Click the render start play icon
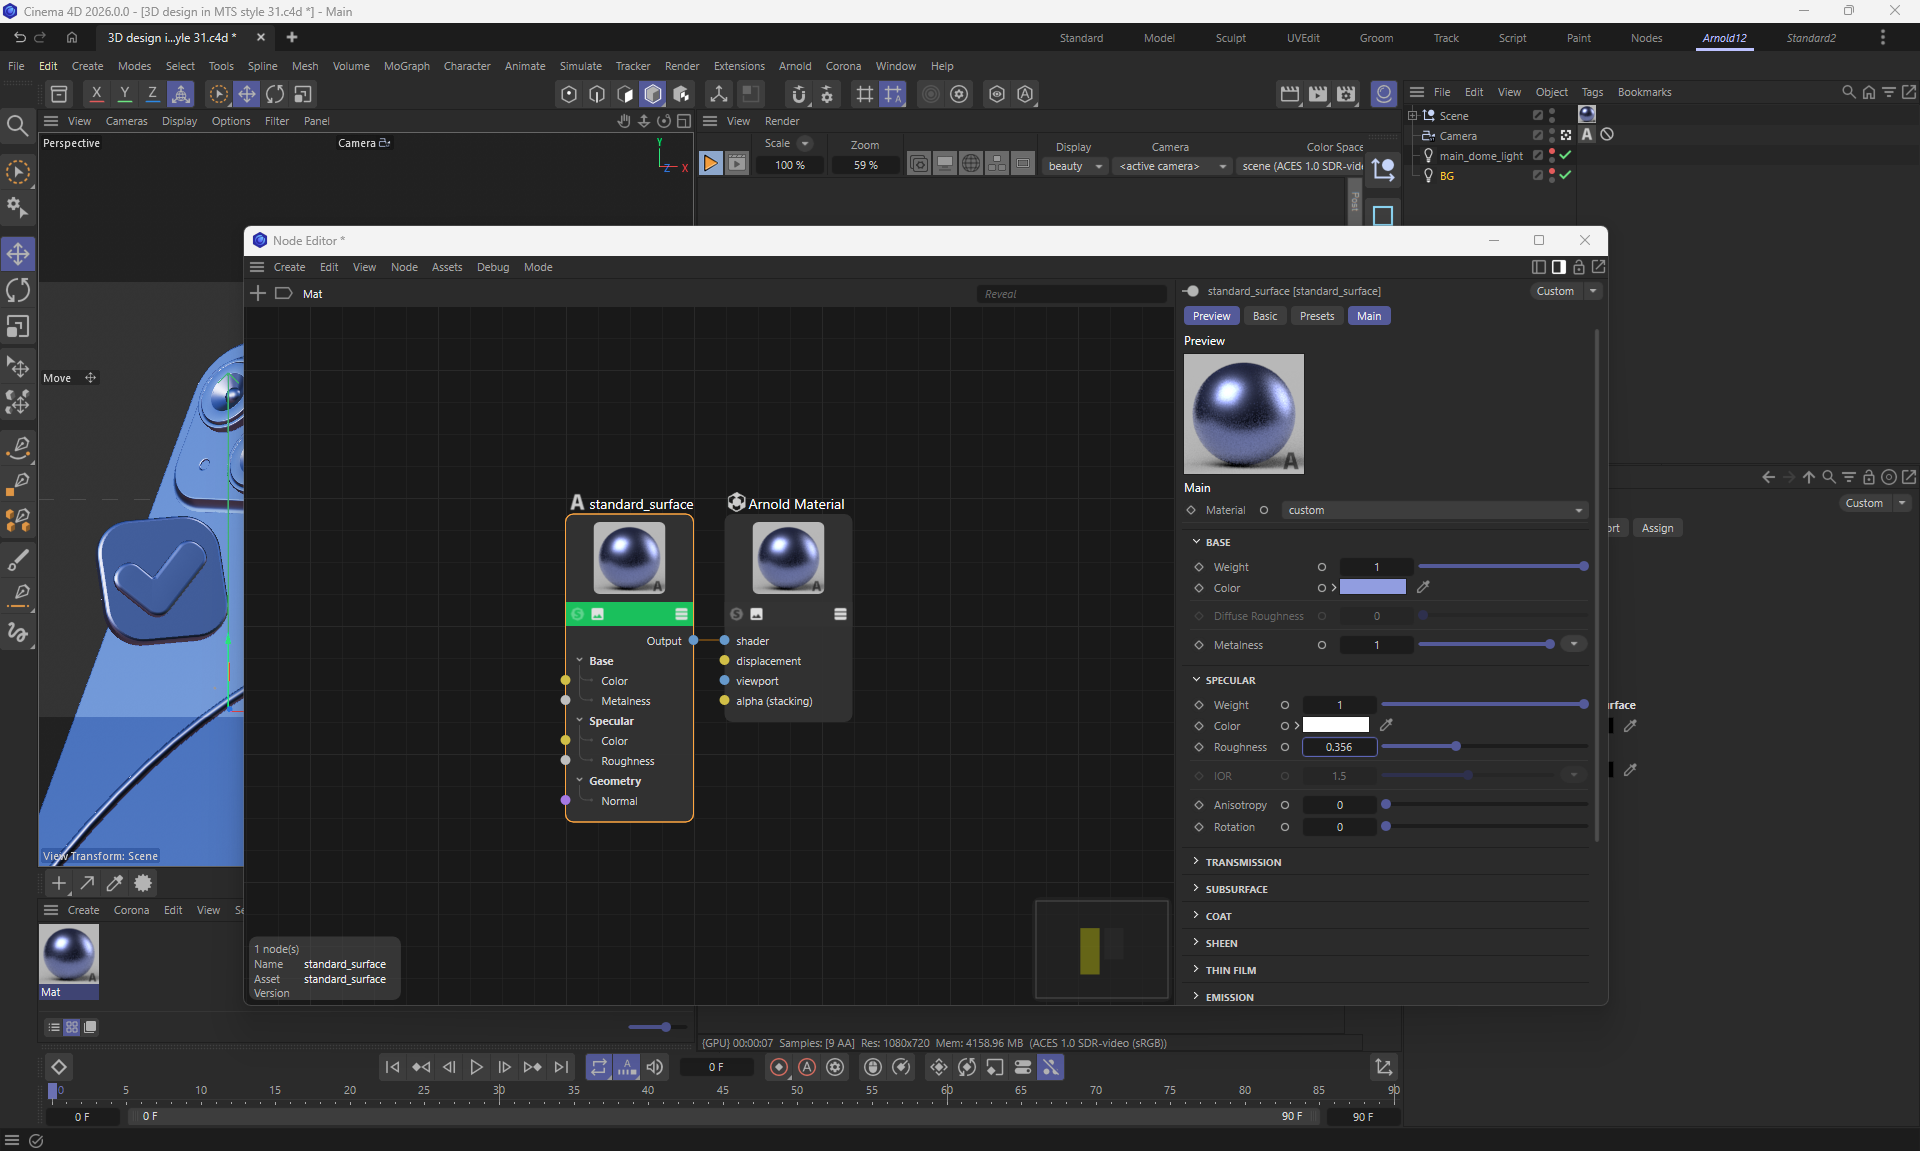The height and width of the screenshot is (1151, 1920). coord(710,163)
